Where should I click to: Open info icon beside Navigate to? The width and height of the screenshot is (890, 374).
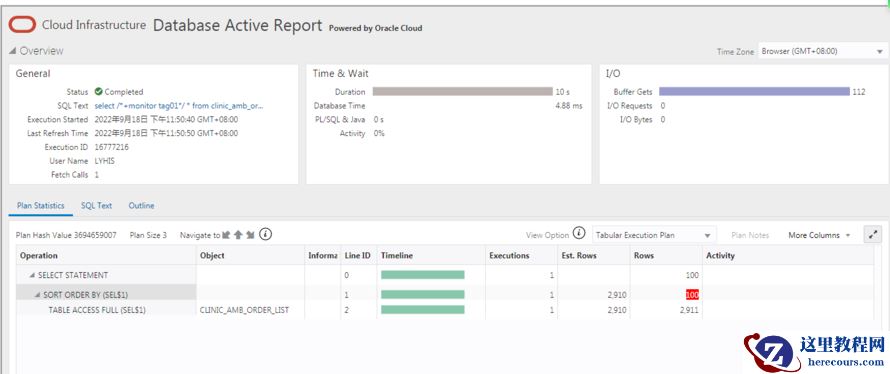tap(265, 234)
